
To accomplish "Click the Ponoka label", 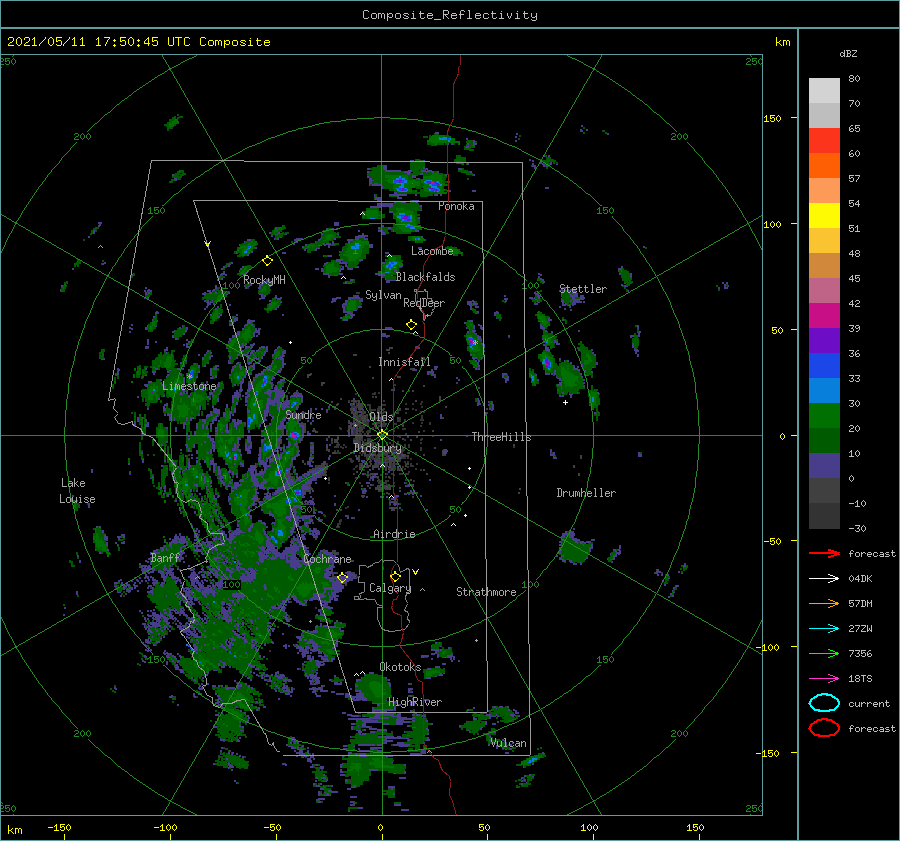I will click(456, 206).
